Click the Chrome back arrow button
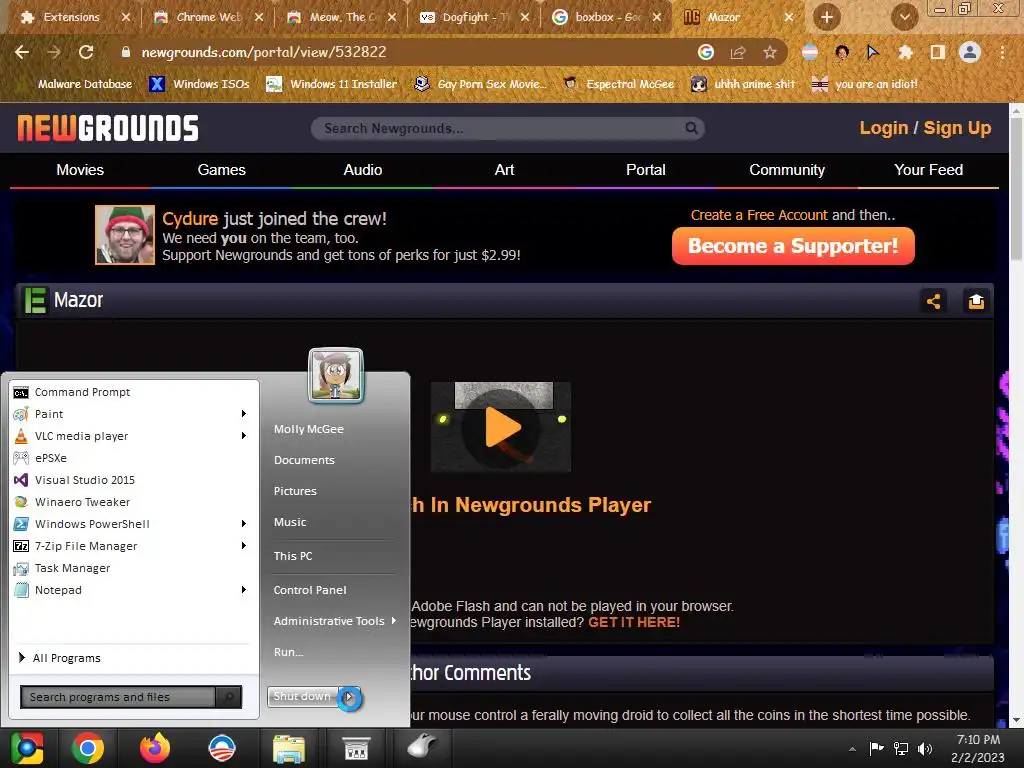The width and height of the screenshot is (1024, 768). click(22, 52)
